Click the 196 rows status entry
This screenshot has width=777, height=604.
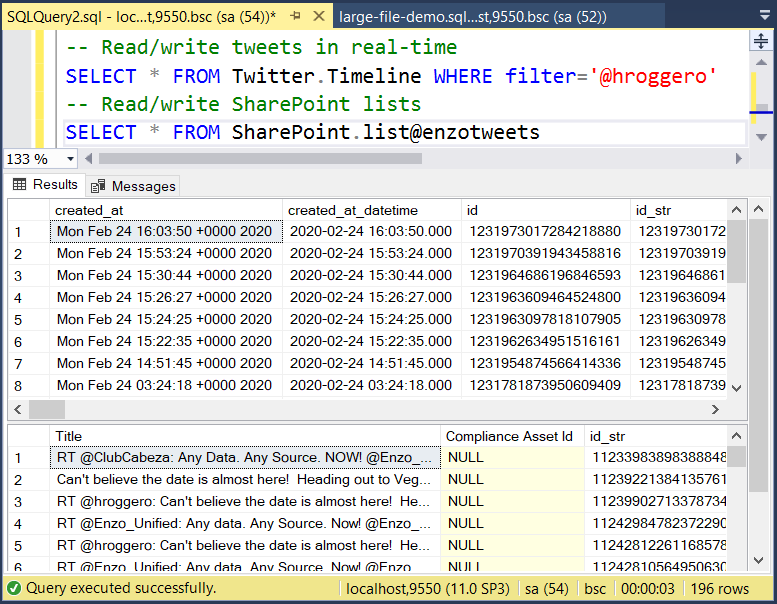pyautogui.click(x=720, y=589)
